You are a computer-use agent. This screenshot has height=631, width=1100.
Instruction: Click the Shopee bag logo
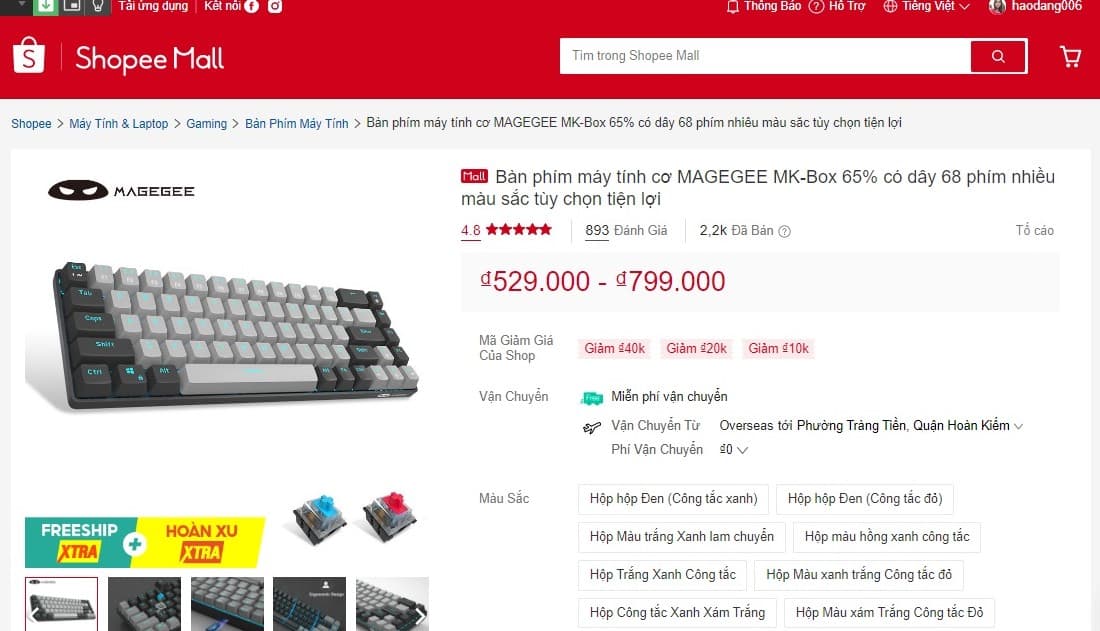[29, 55]
